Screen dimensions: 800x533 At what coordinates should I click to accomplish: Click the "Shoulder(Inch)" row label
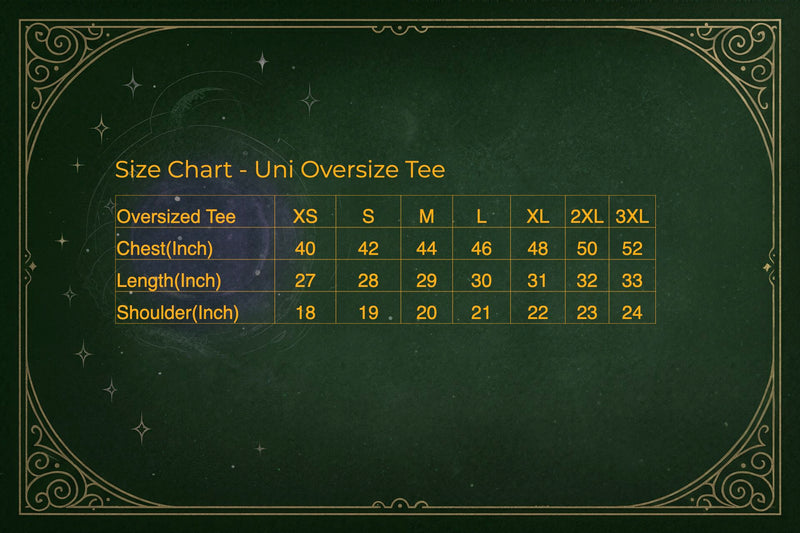[178, 313]
